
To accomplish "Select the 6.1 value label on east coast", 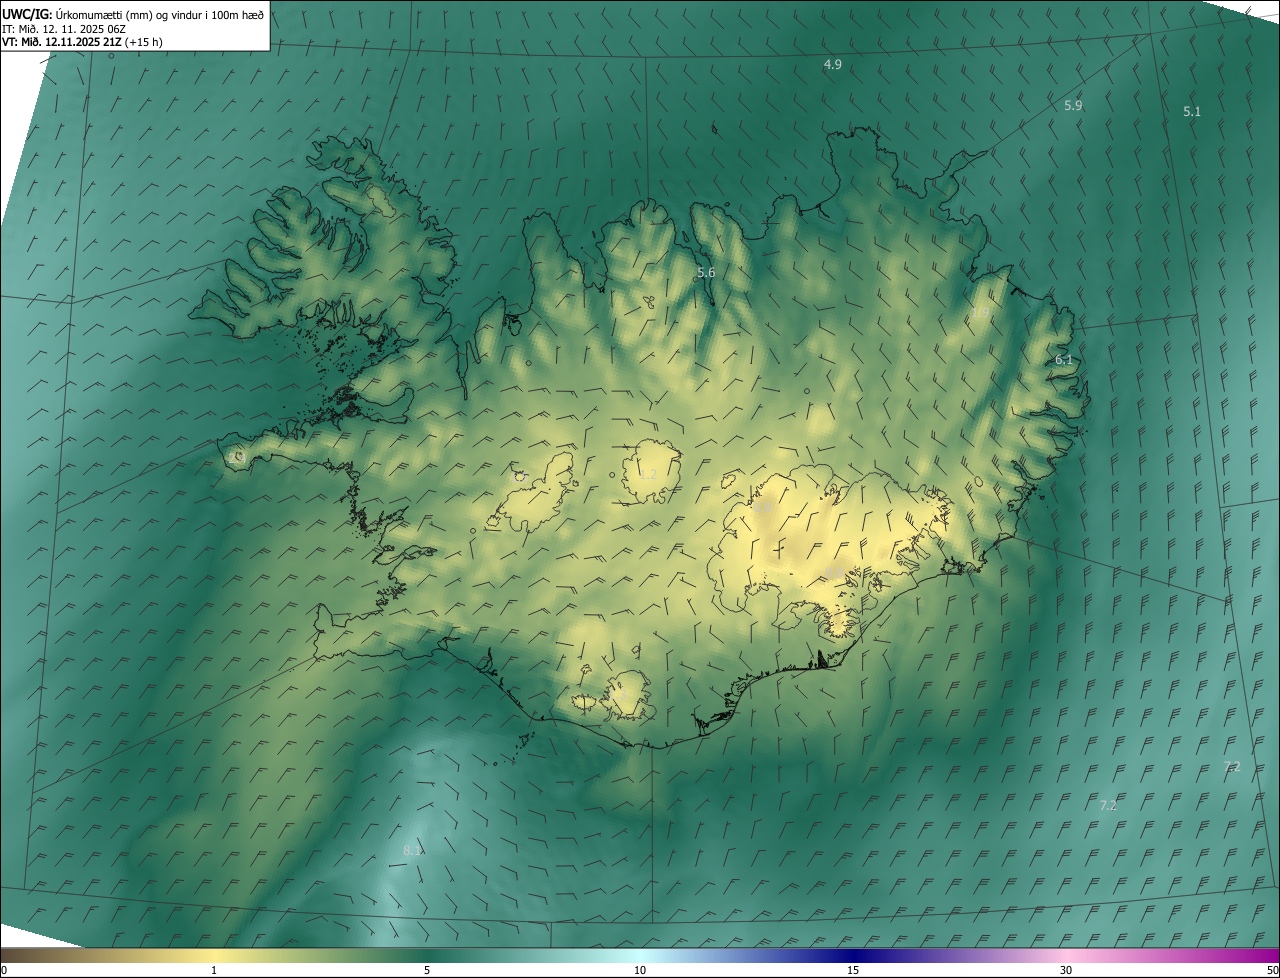I will 1064,360.
